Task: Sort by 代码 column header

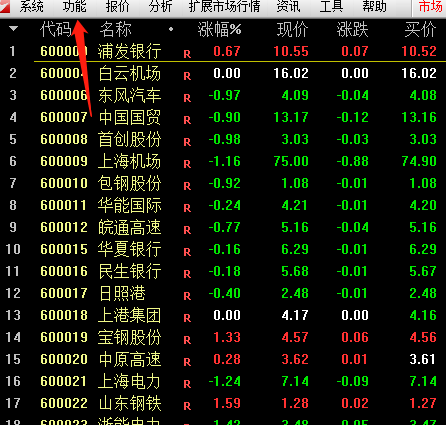Action: pyautogui.click(x=56, y=29)
